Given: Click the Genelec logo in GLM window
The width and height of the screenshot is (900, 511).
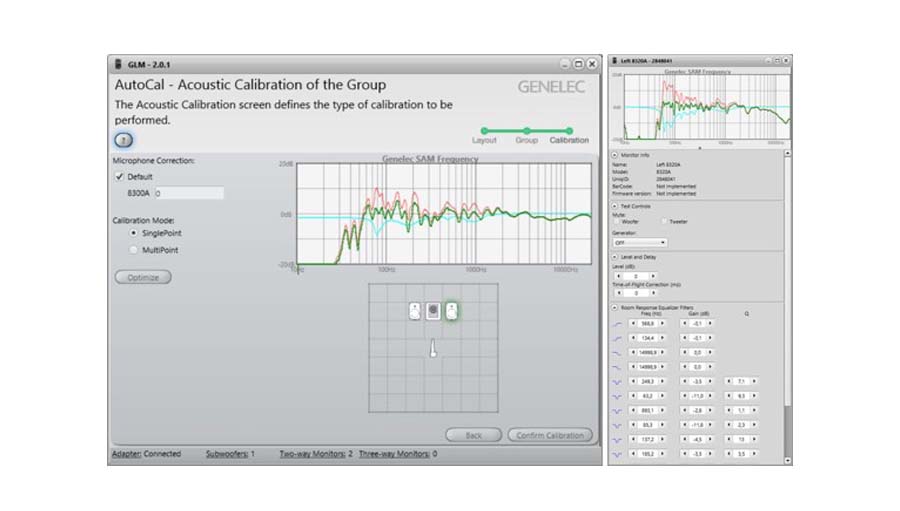Looking at the screenshot, I should tap(551, 87).
